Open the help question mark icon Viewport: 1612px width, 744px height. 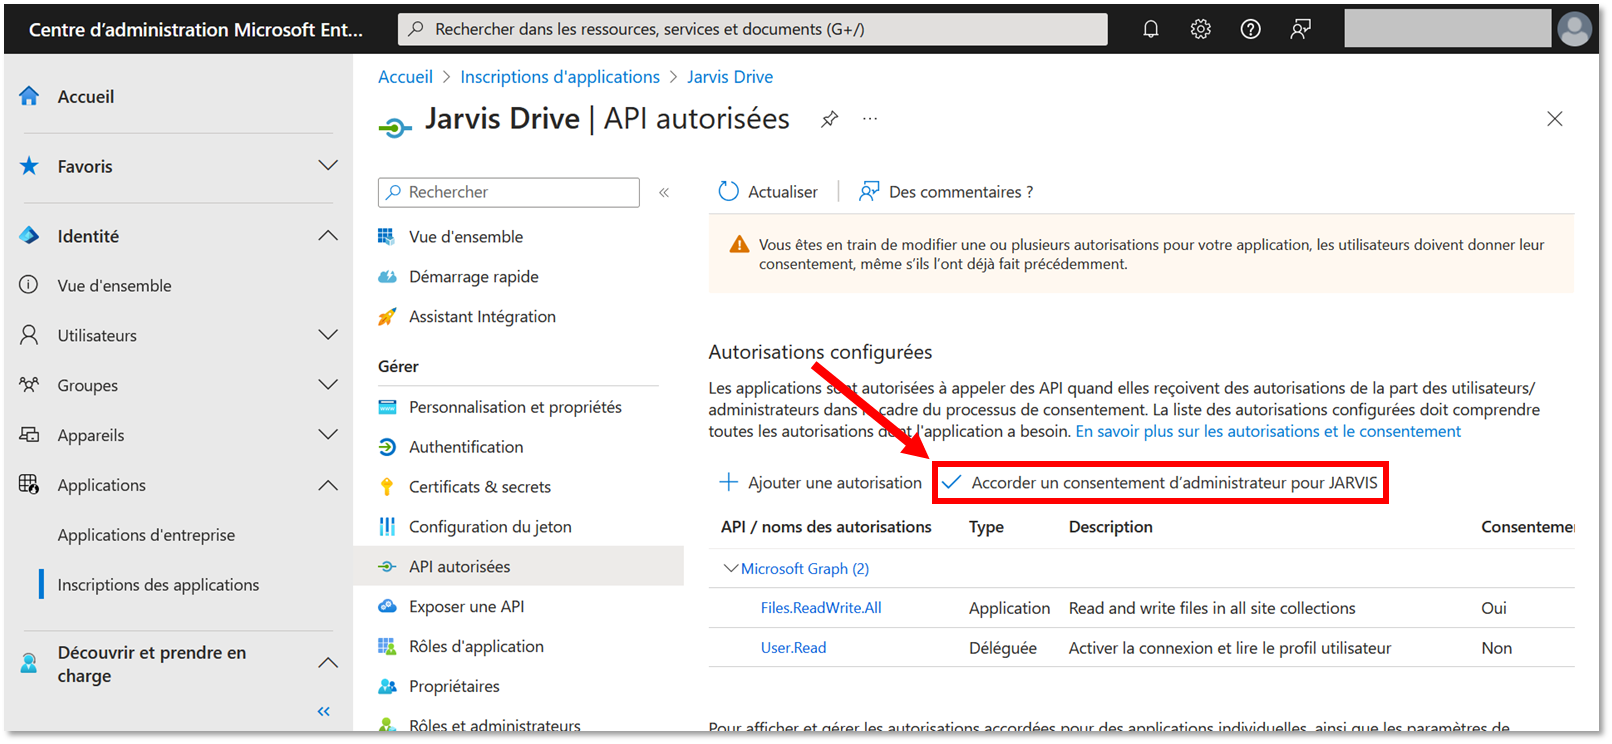tap(1250, 29)
